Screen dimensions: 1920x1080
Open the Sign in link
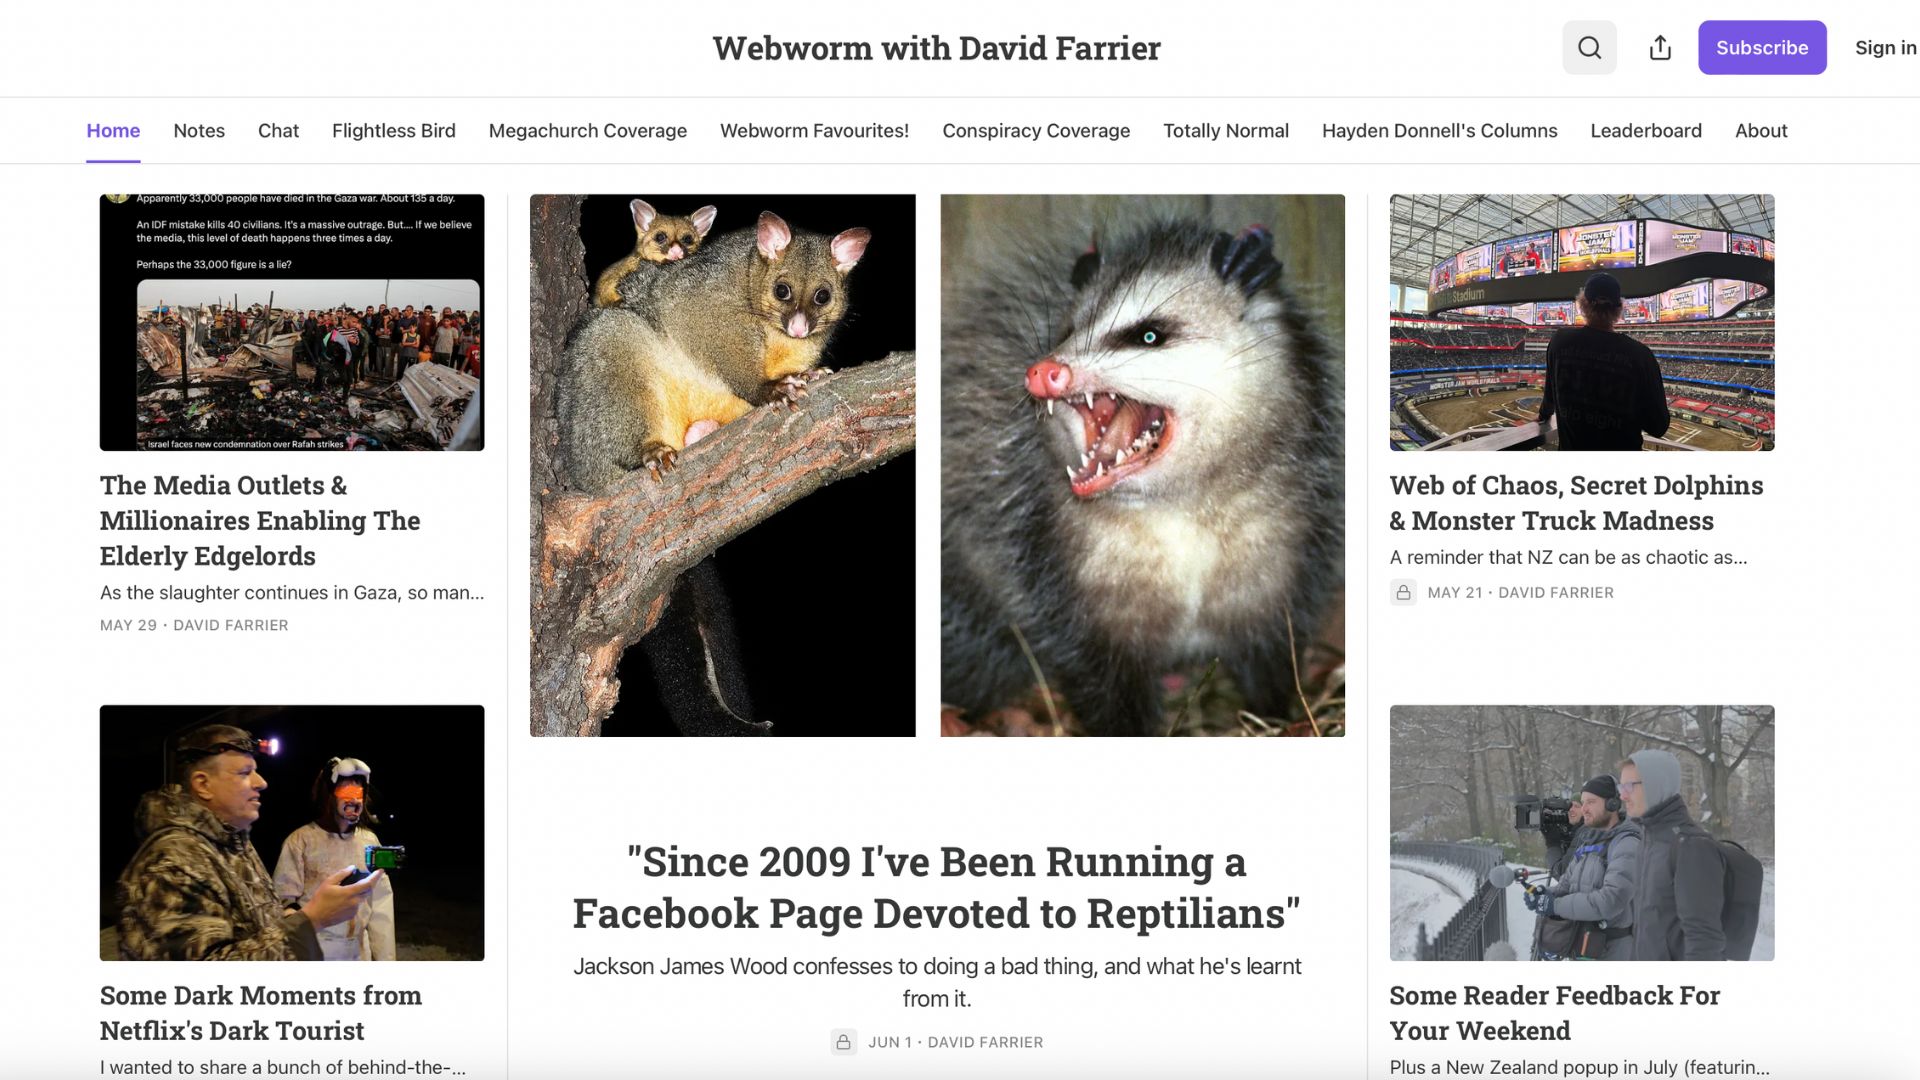point(1885,47)
